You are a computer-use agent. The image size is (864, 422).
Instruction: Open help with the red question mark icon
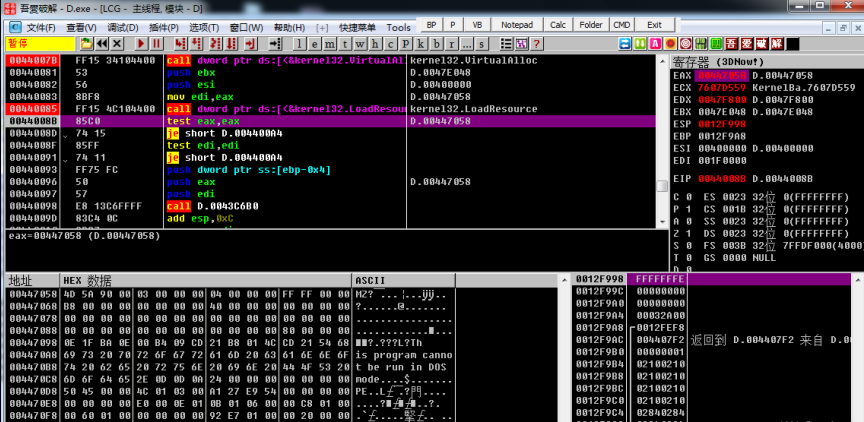click(536, 44)
